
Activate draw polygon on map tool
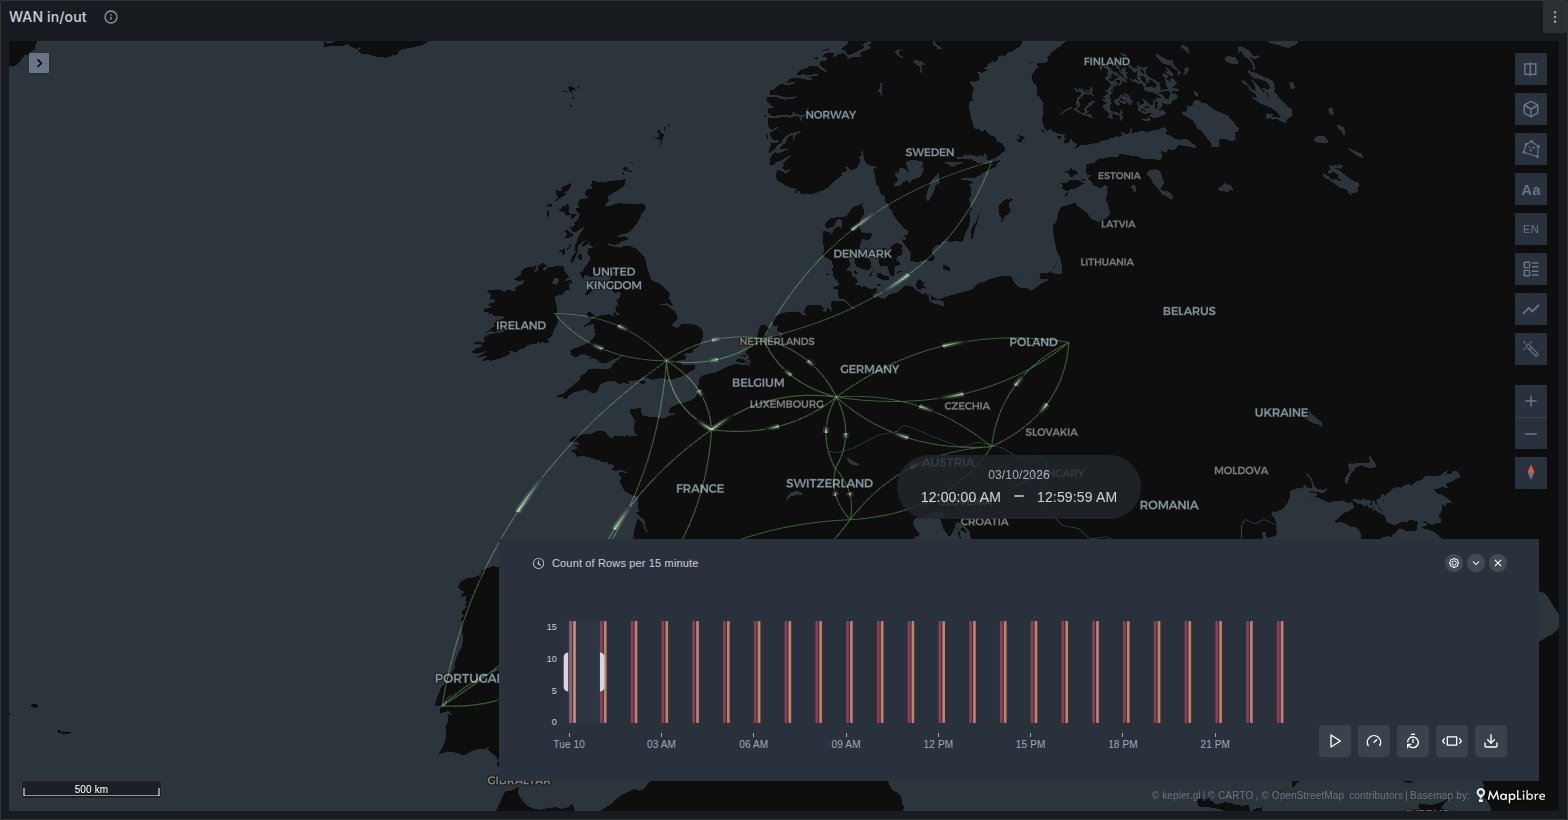pyautogui.click(x=1530, y=149)
